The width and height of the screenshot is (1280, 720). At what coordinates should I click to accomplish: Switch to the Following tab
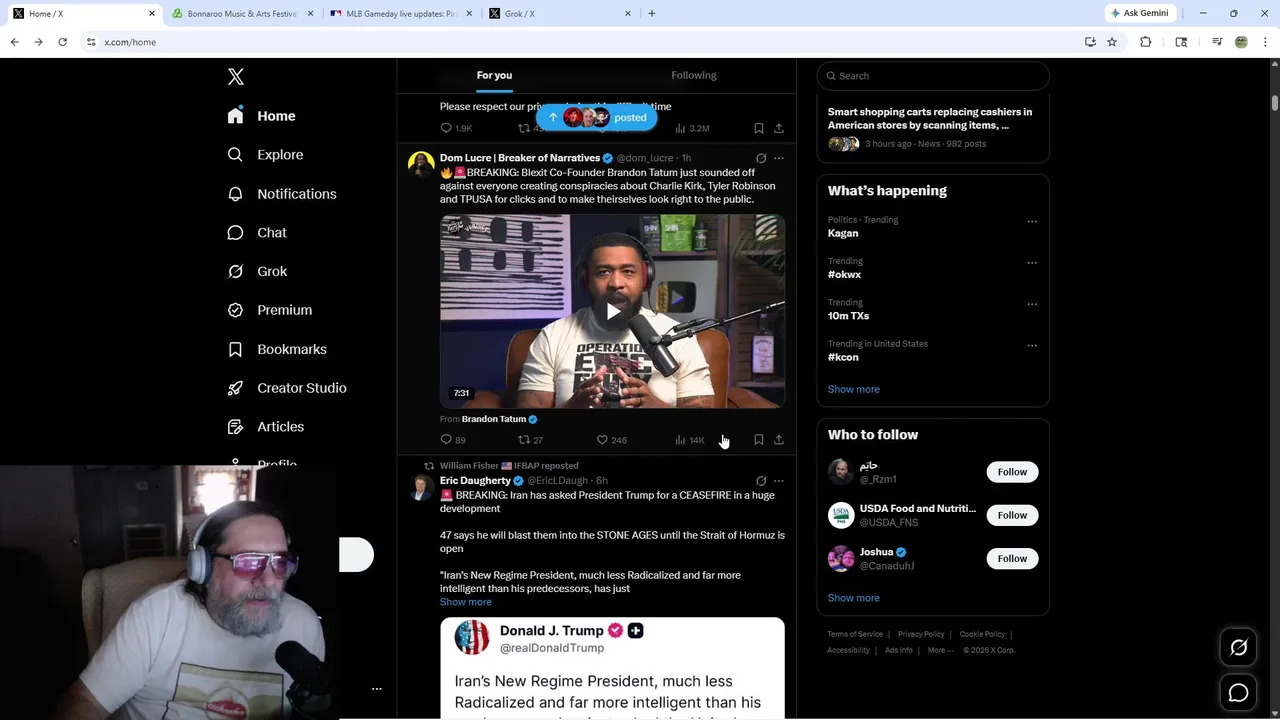[693, 75]
